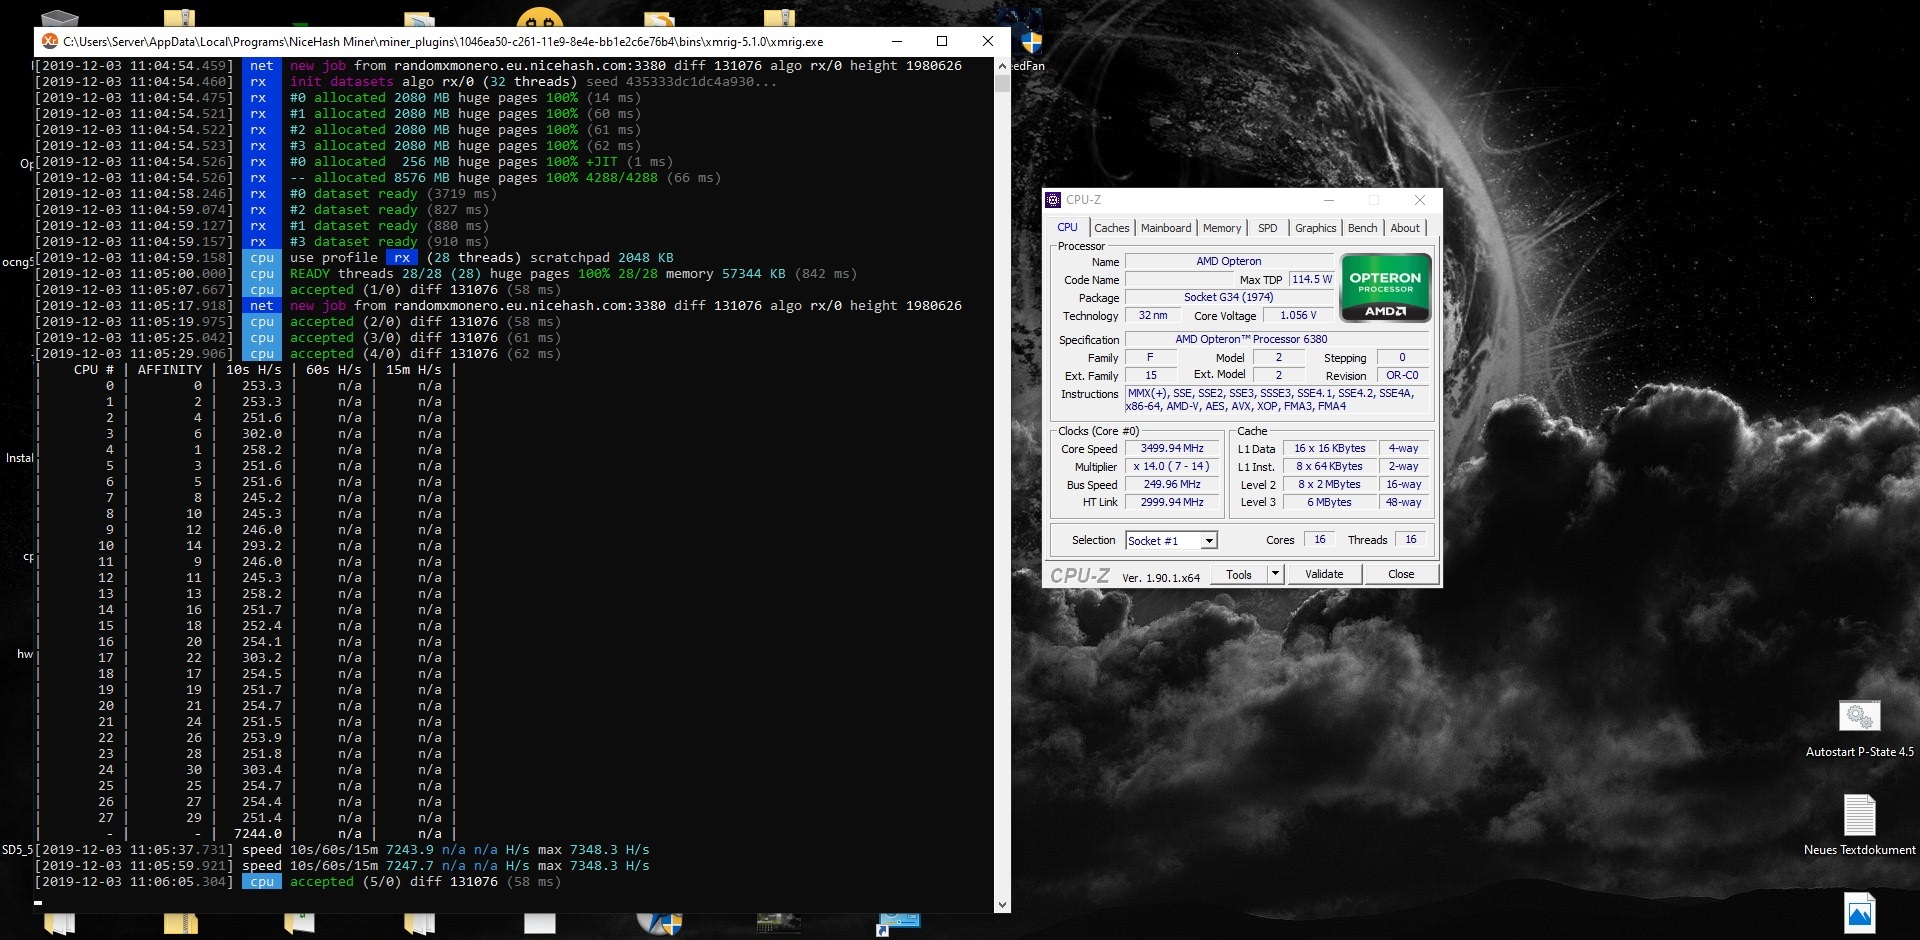Image resolution: width=1920 pixels, height=940 pixels.
Task: Click the Ext. Family value "15"
Action: click(x=1150, y=375)
